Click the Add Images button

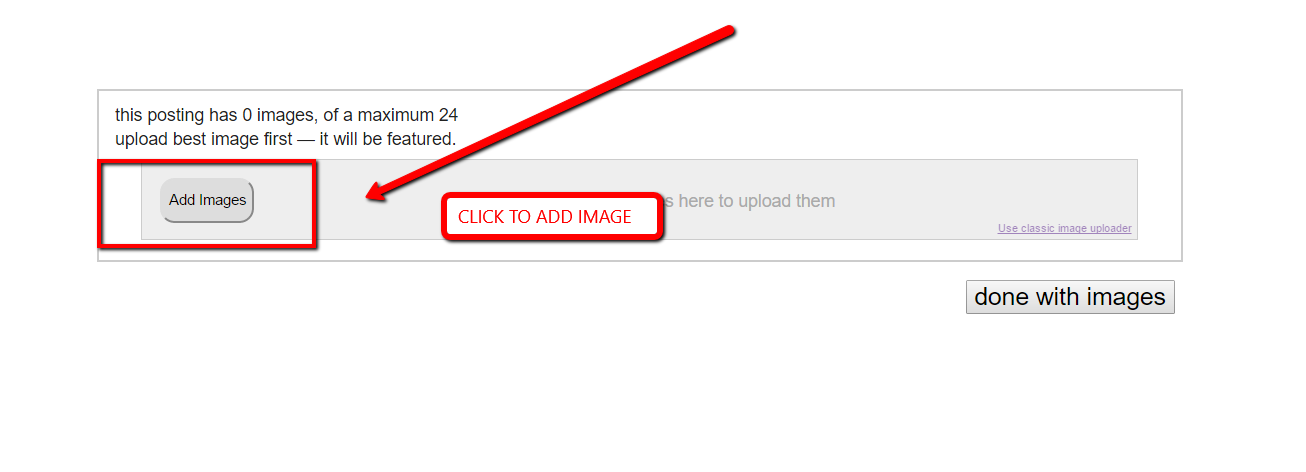[x=207, y=200]
